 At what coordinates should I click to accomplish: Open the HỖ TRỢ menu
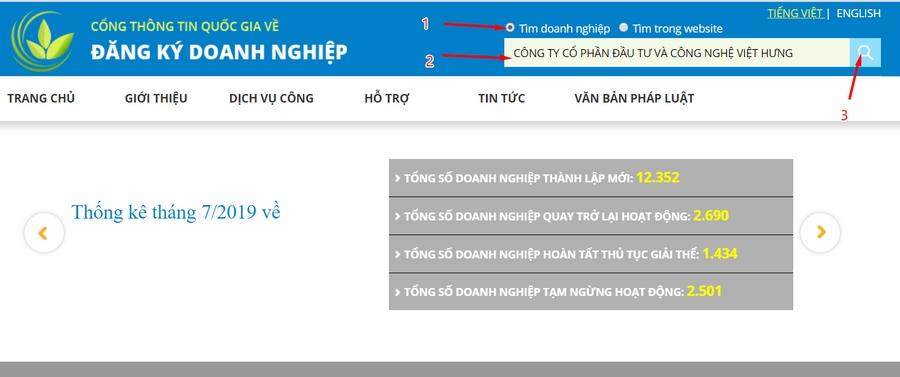[387, 98]
